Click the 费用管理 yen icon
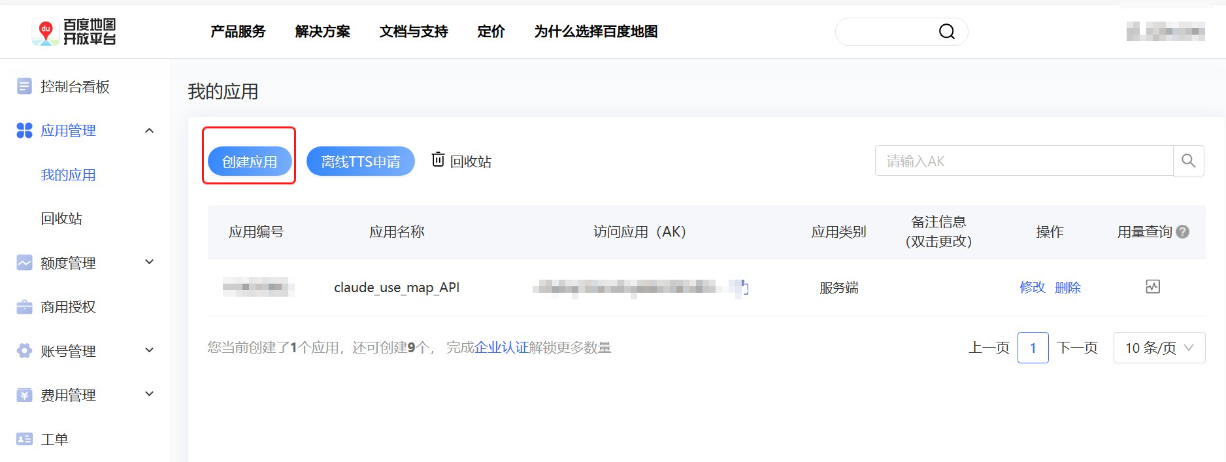 point(24,395)
